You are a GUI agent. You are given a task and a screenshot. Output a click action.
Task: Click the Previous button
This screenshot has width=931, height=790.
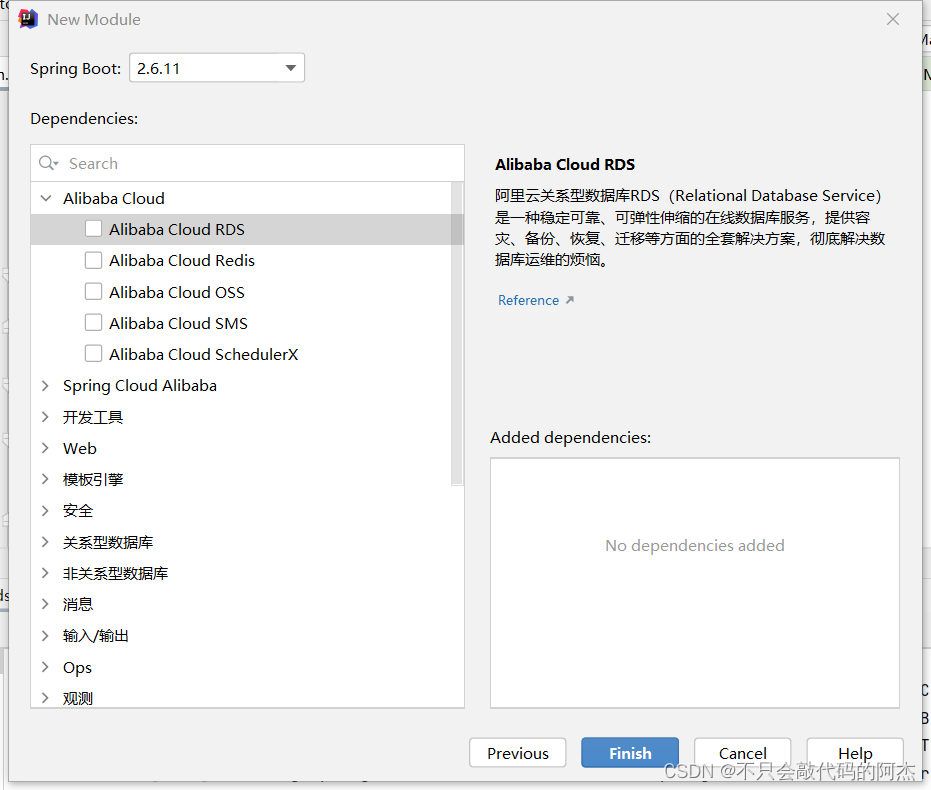coord(517,753)
